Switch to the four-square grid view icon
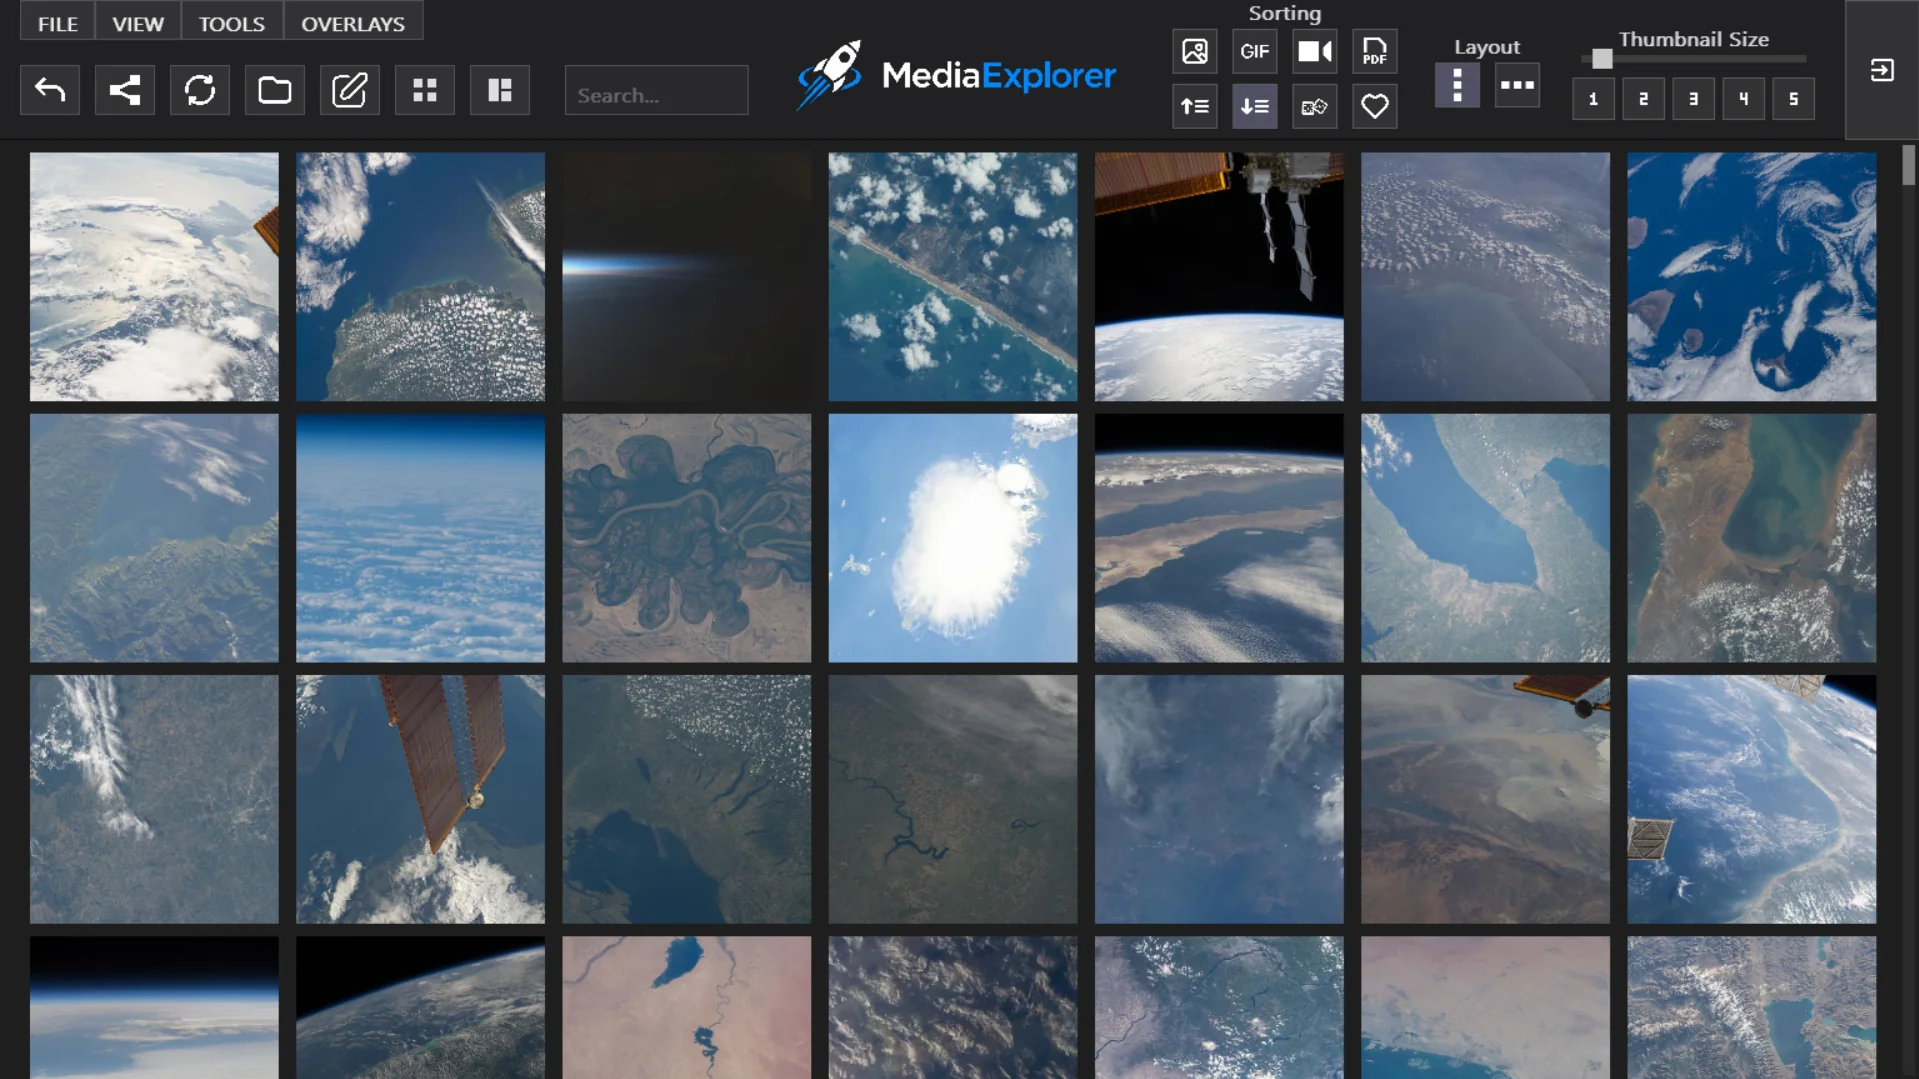The width and height of the screenshot is (1919, 1079). coord(425,91)
